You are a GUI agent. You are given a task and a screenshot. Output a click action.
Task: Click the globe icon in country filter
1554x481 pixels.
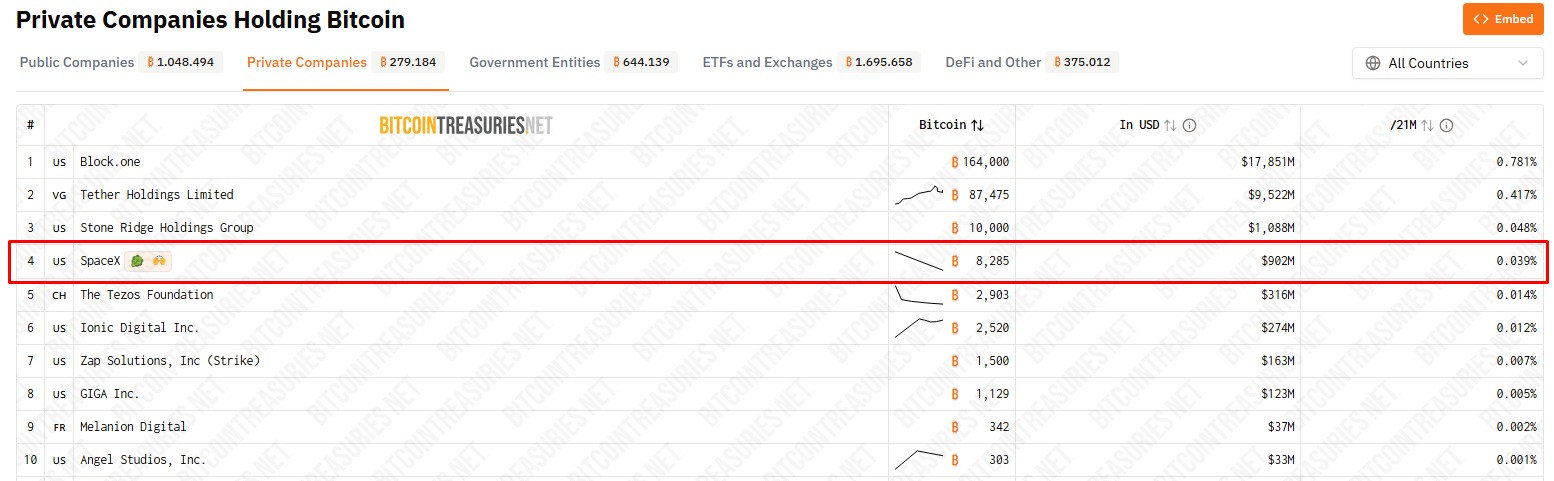click(1373, 63)
